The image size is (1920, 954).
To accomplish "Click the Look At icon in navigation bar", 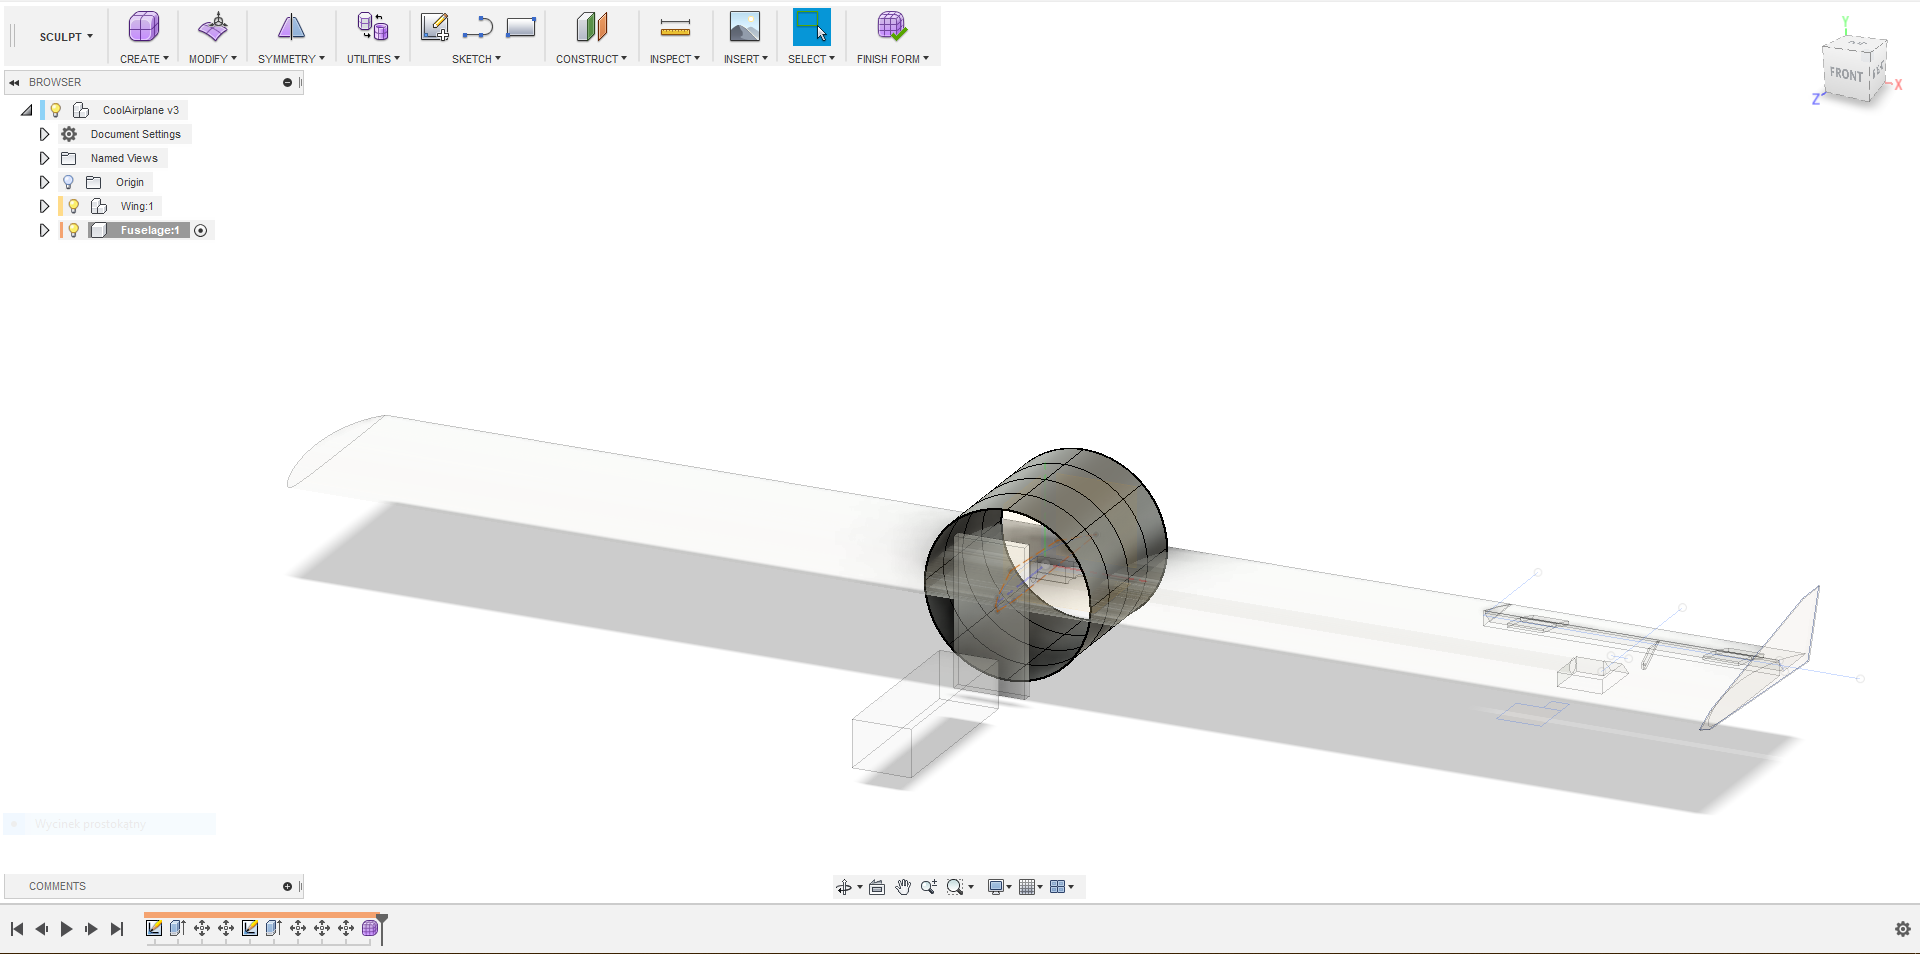I will click(x=877, y=887).
